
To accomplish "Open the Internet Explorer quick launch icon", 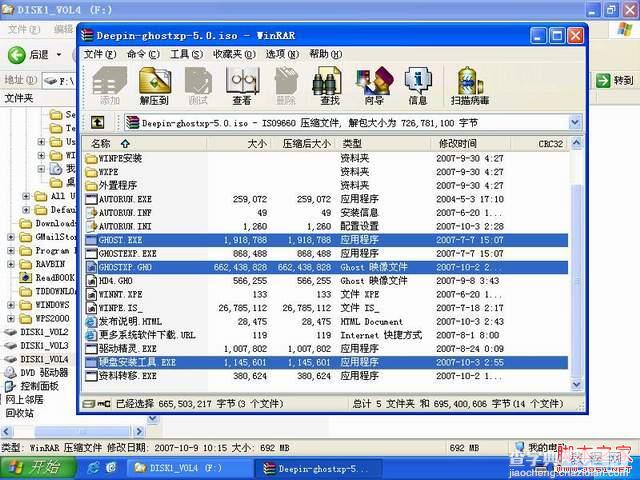I will point(93,468).
